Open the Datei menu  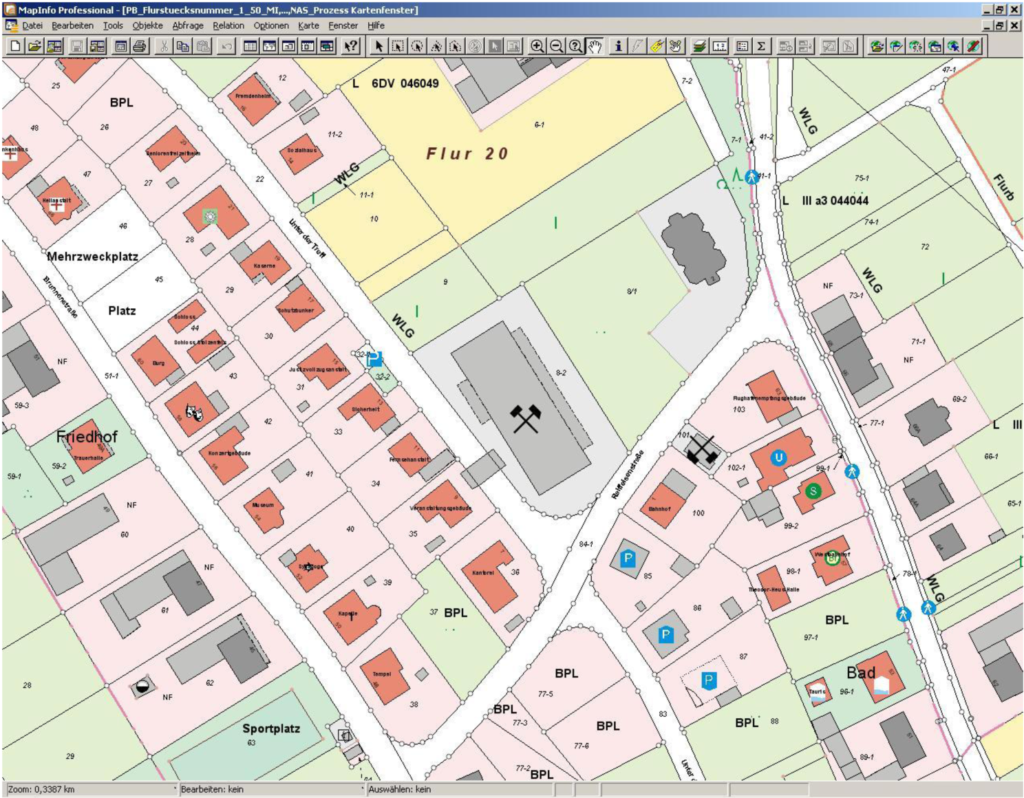tap(32, 24)
